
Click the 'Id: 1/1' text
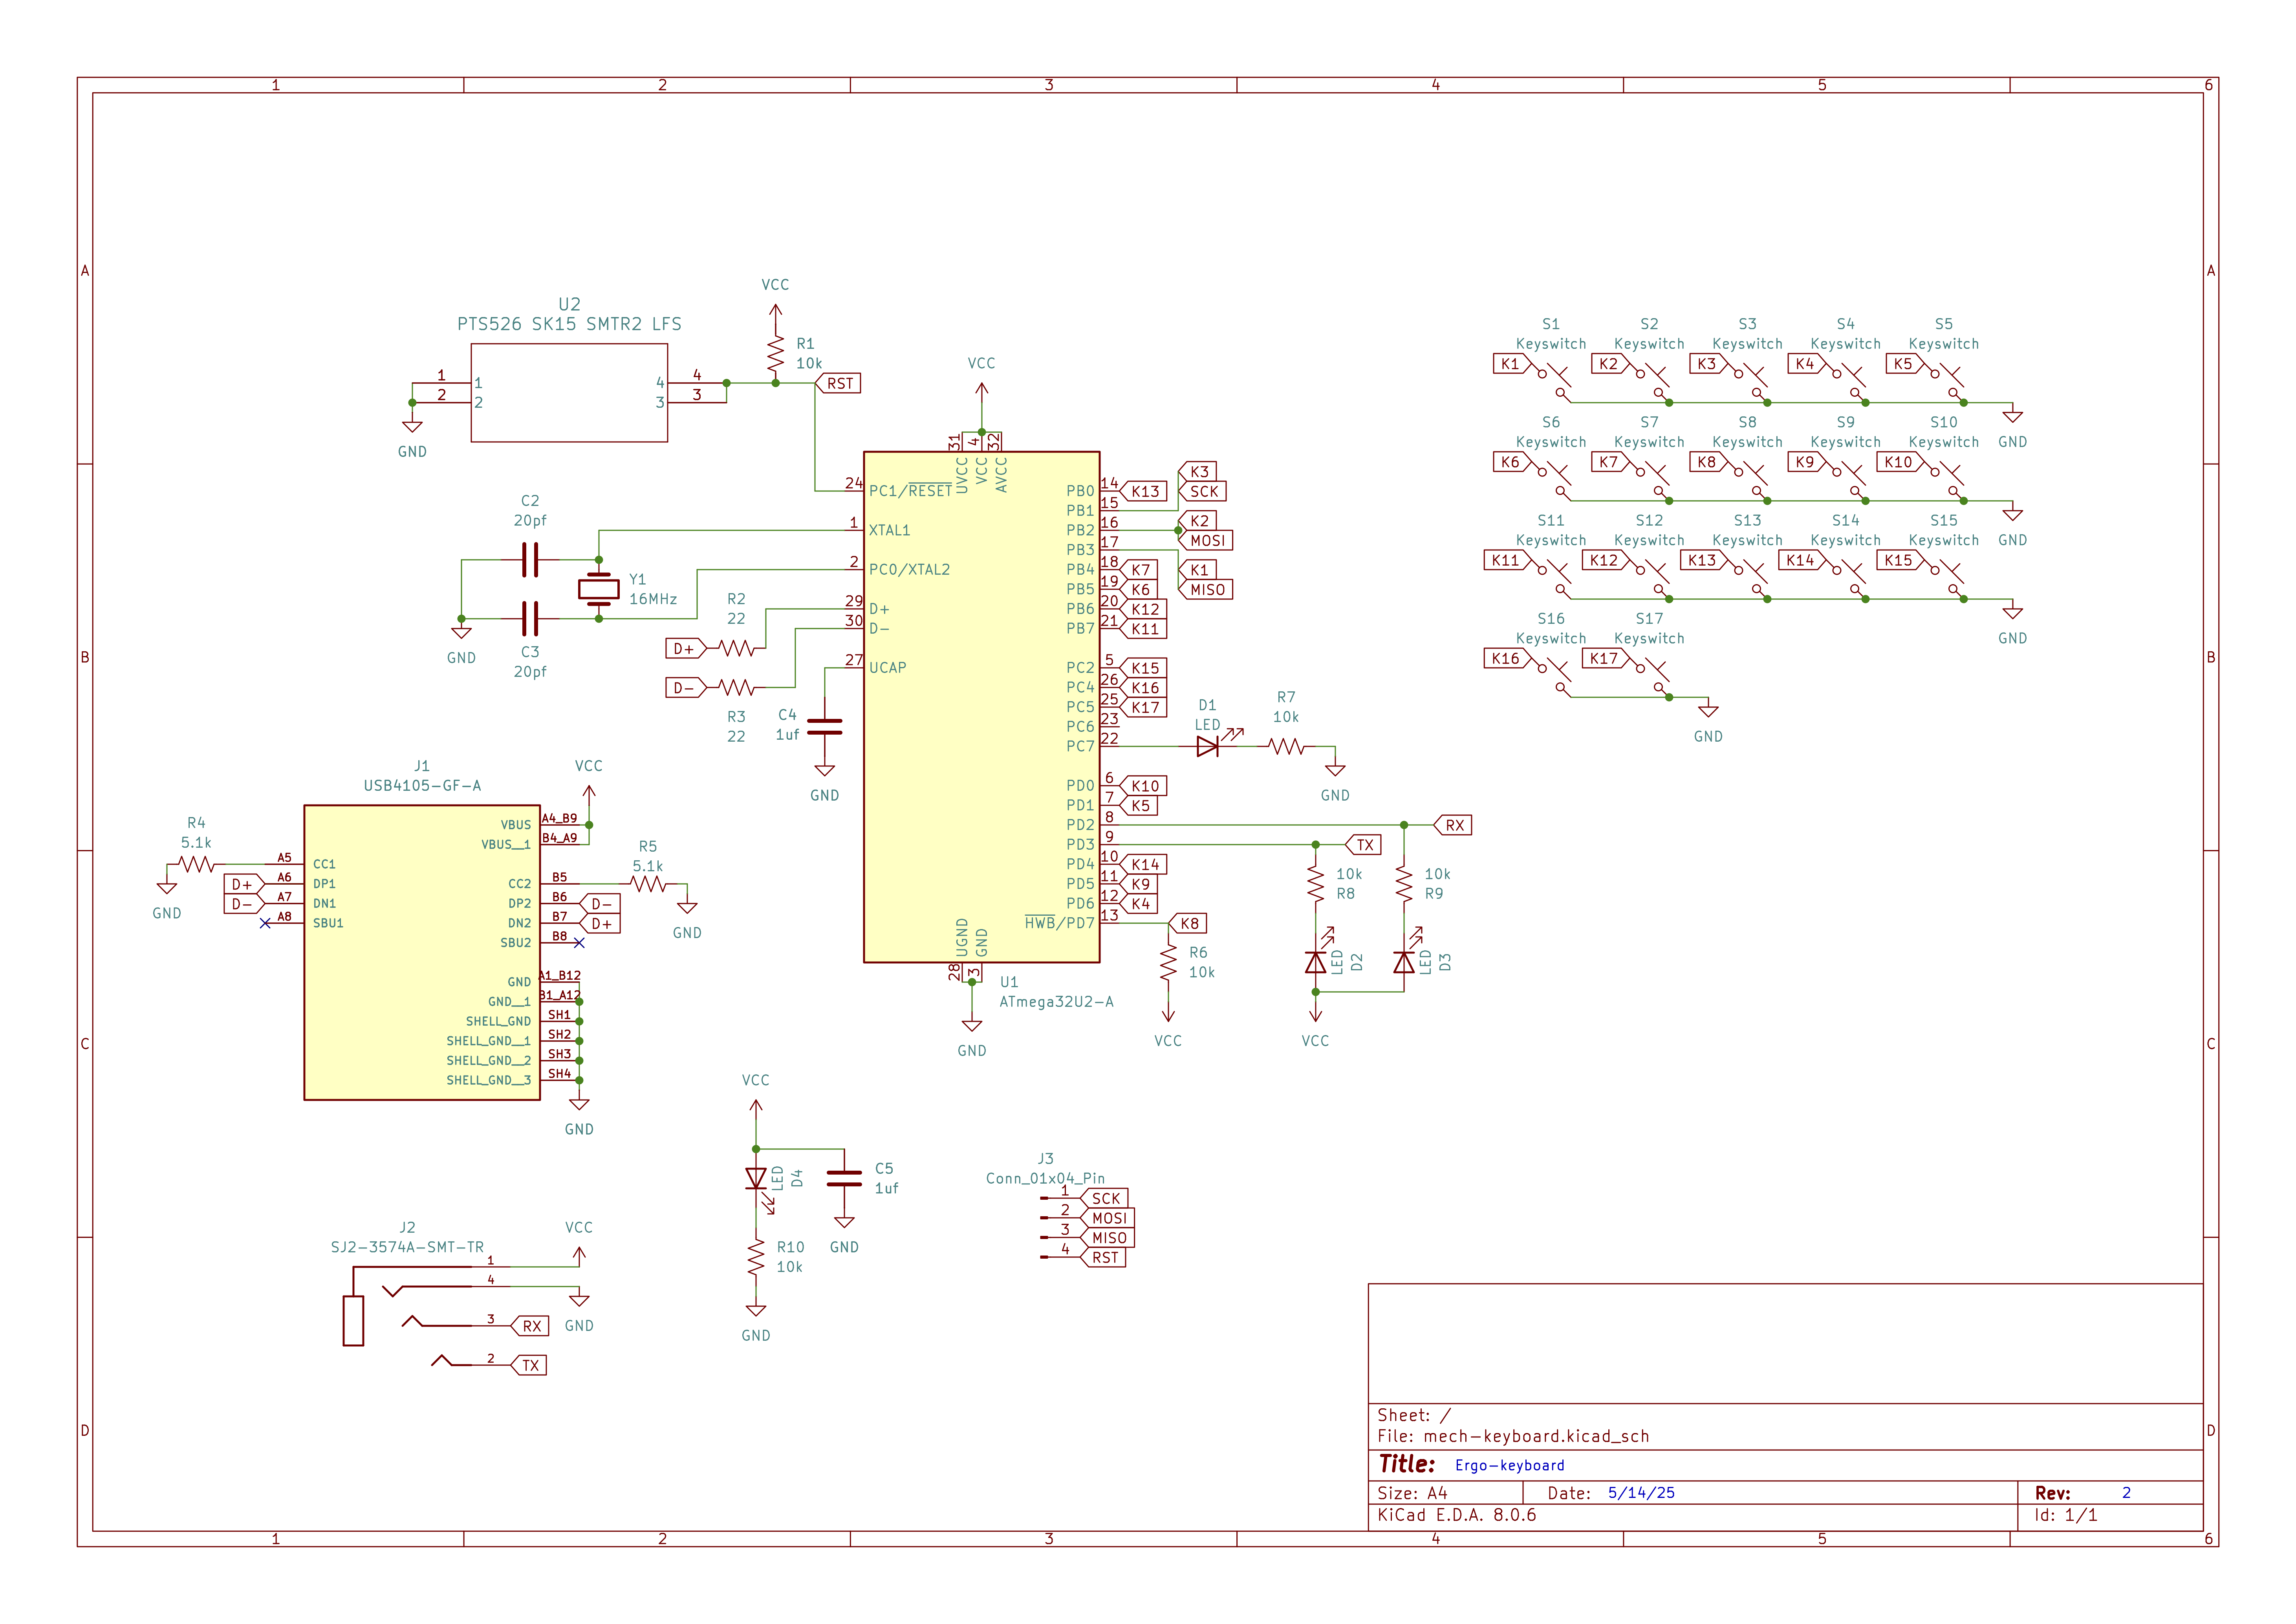click(x=2066, y=1515)
